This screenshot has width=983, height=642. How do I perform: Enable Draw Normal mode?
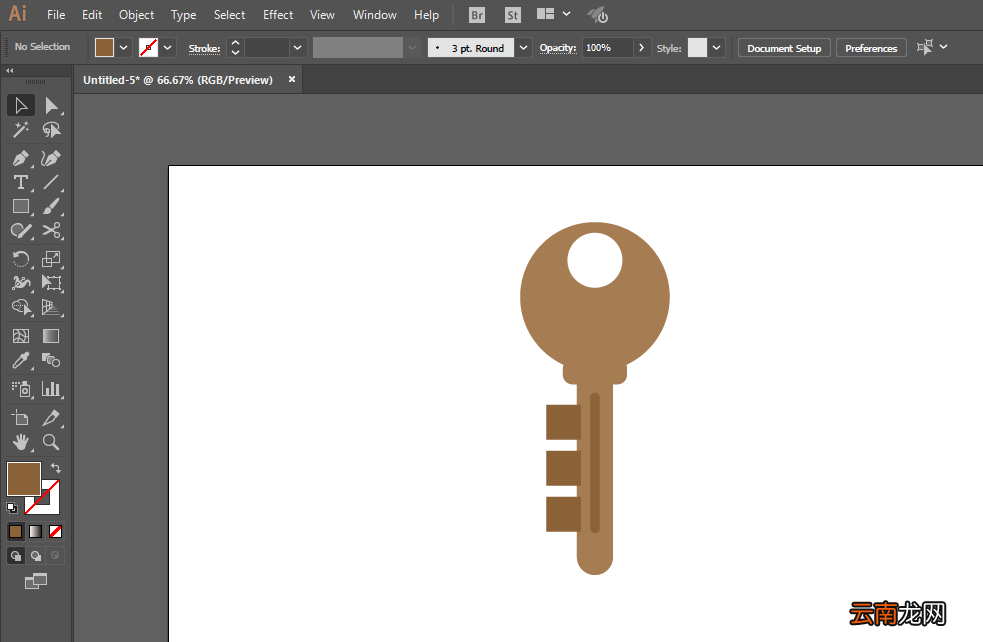coord(16,555)
